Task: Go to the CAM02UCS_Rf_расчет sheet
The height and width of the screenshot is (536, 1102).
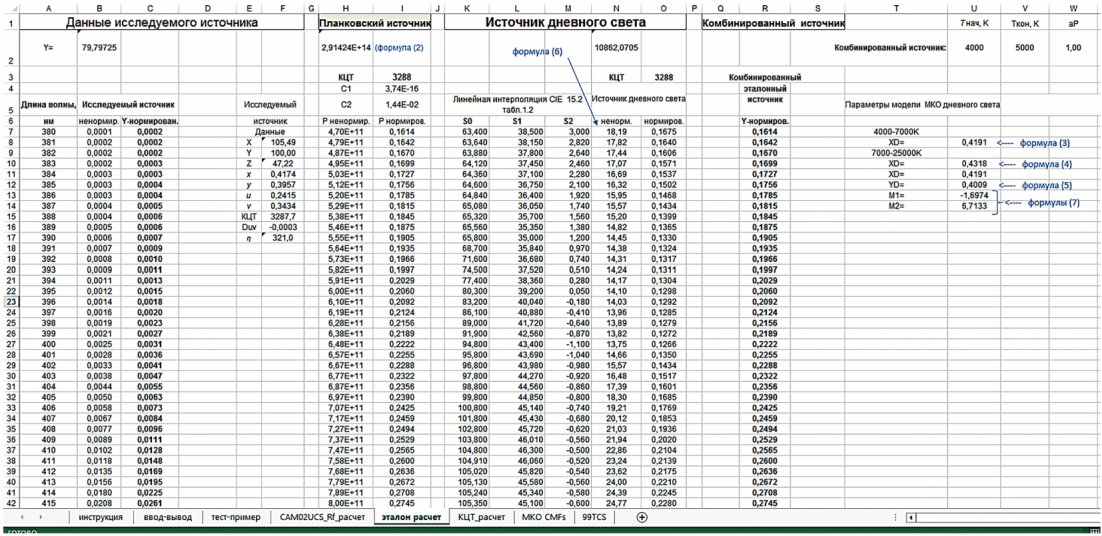Action: 320,517
